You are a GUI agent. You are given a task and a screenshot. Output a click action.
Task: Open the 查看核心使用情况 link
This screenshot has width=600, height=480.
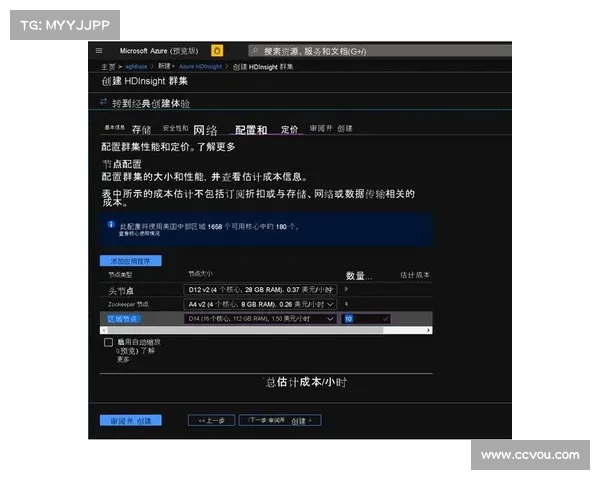pos(139,233)
